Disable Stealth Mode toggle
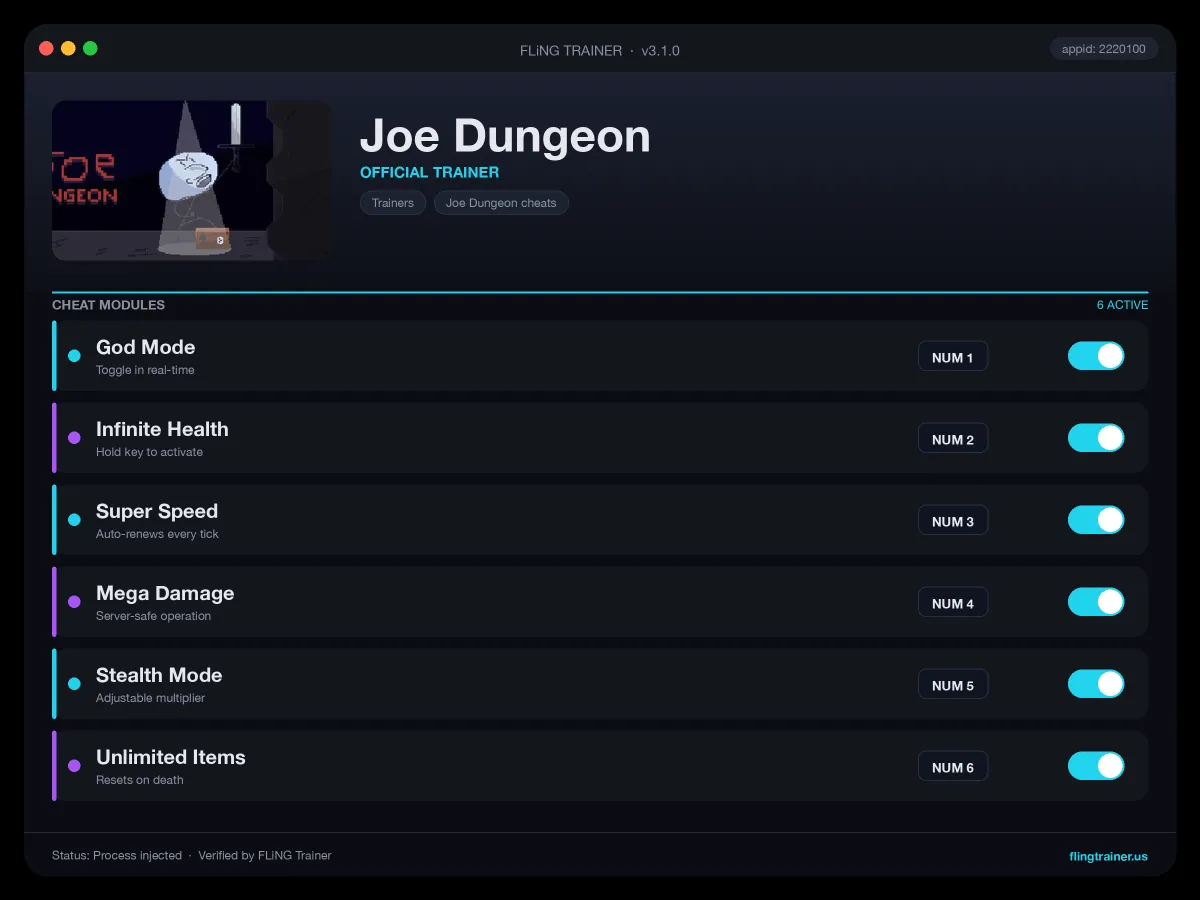The image size is (1200, 900). (1096, 684)
